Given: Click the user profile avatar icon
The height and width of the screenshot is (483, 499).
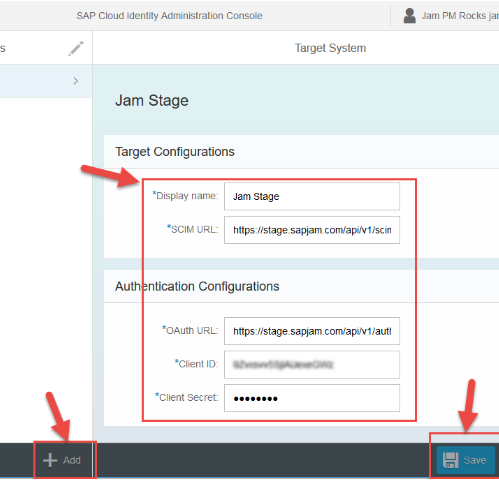Looking at the screenshot, I should click(x=409, y=16).
